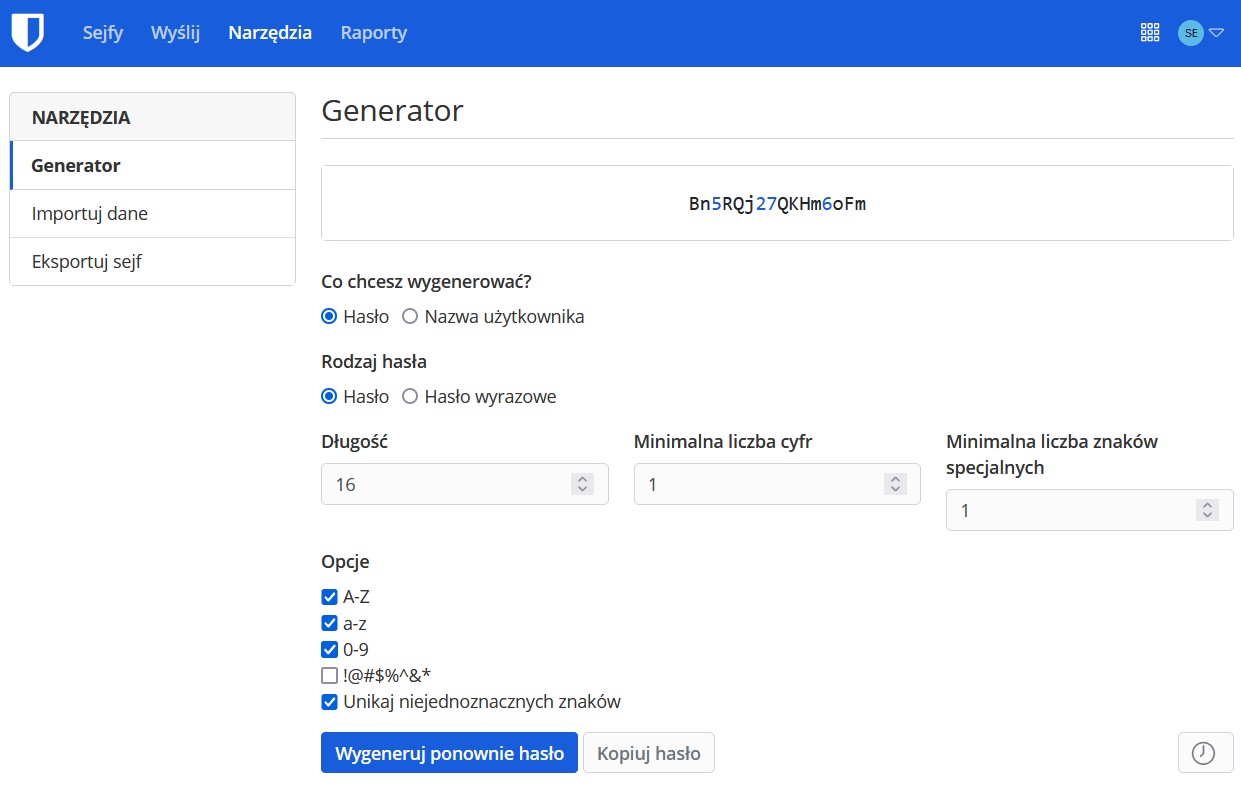The height and width of the screenshot is (792, 1241).
Task: Disable Unikaj niejednoznacznych znaków checkbox
Action: click(x=329, y=702)
